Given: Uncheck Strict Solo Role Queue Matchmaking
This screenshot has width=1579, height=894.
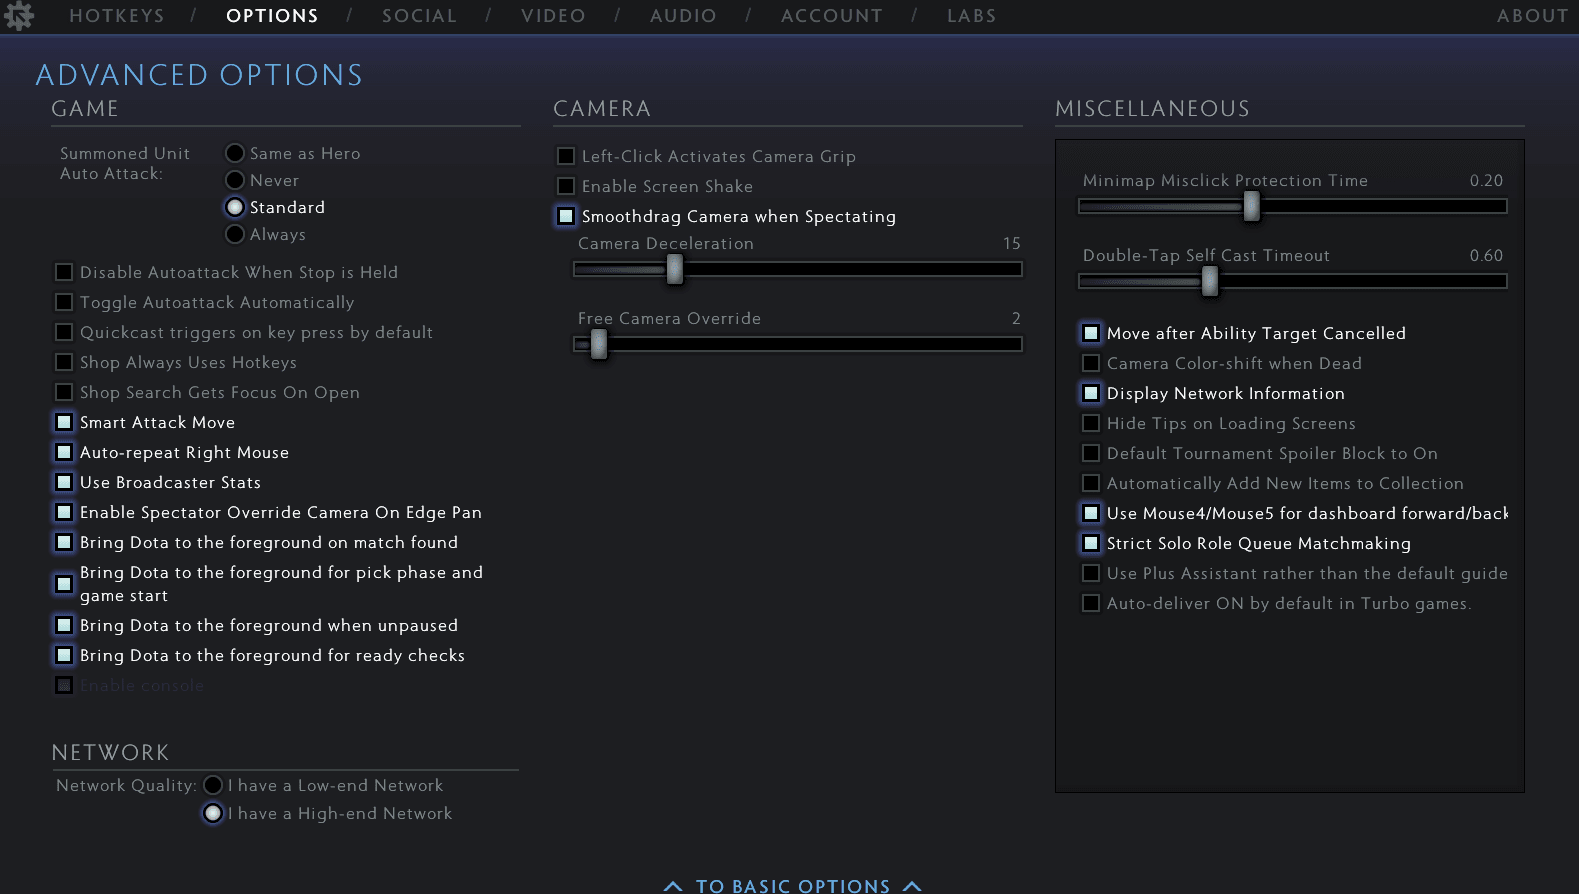Looking at the screenshot, I should [x=1091, y=543].
